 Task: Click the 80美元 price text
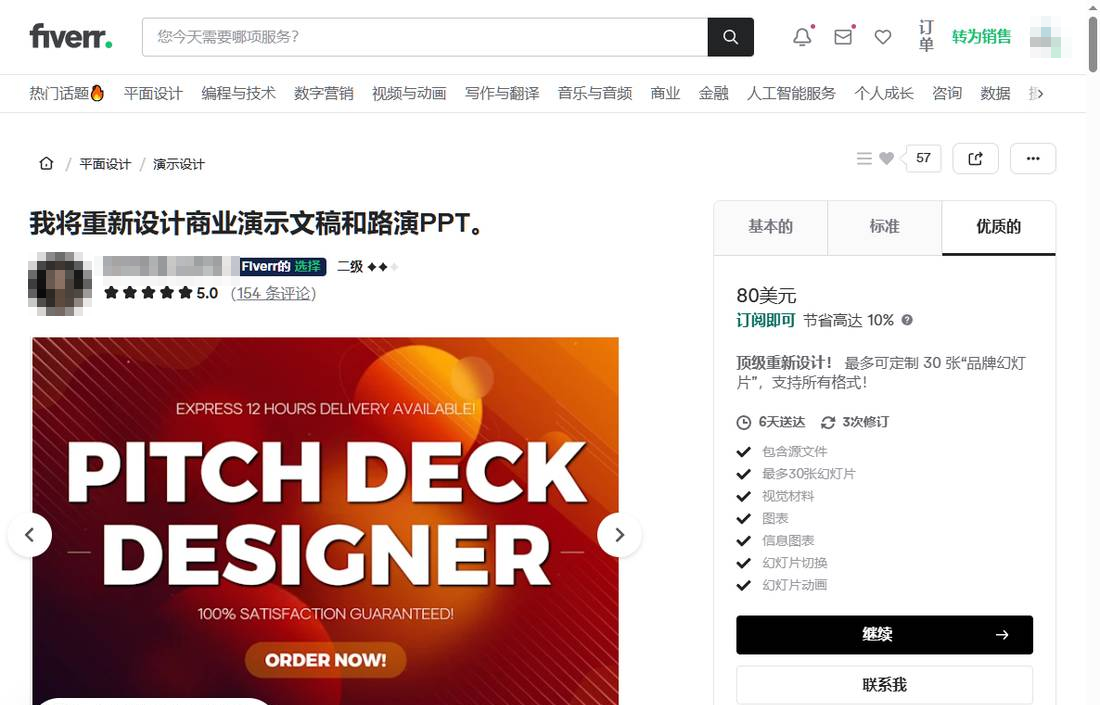point(766,295)
